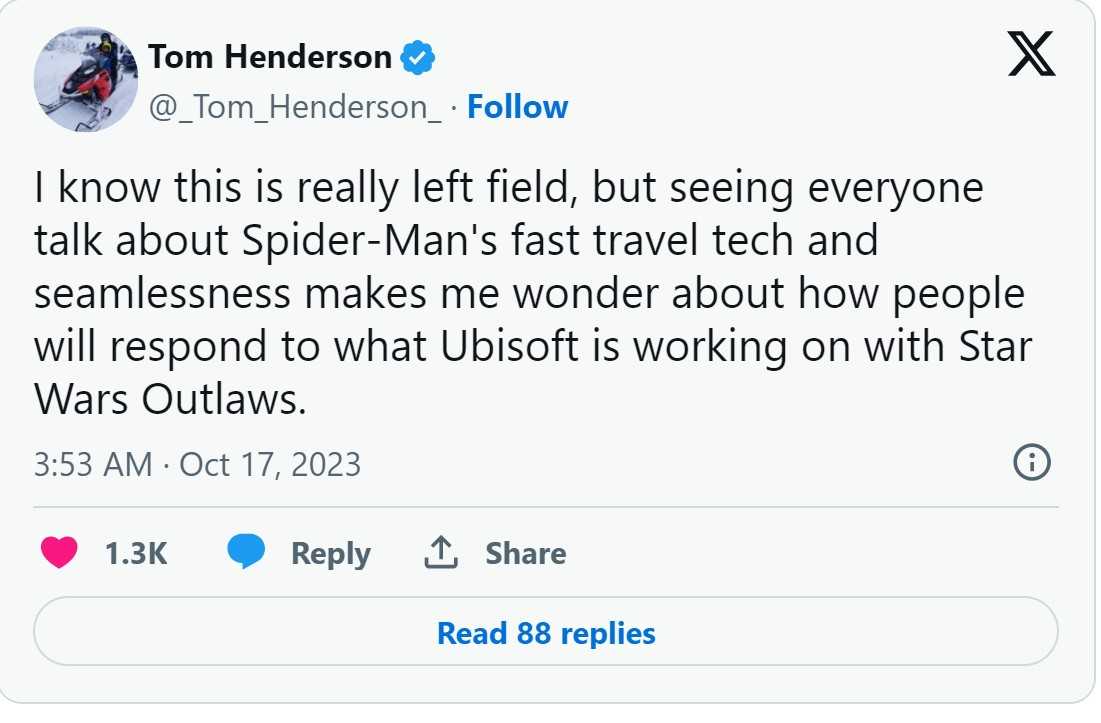Click the Share text label
Screen dimensions: 1101x723
click(525, 553)
